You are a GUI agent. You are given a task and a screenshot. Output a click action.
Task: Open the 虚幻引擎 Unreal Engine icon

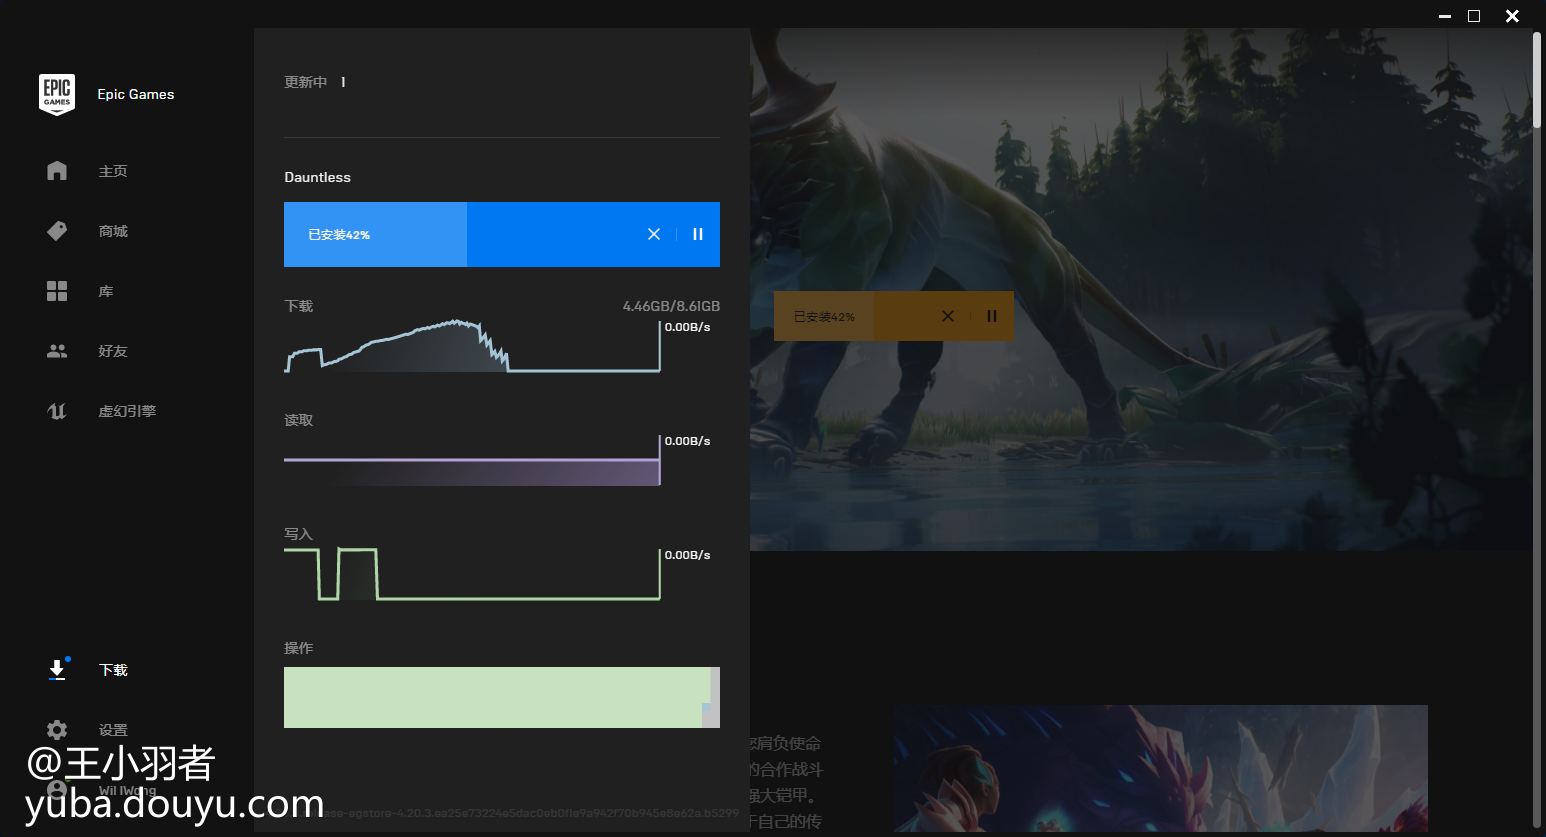(57, 411)
